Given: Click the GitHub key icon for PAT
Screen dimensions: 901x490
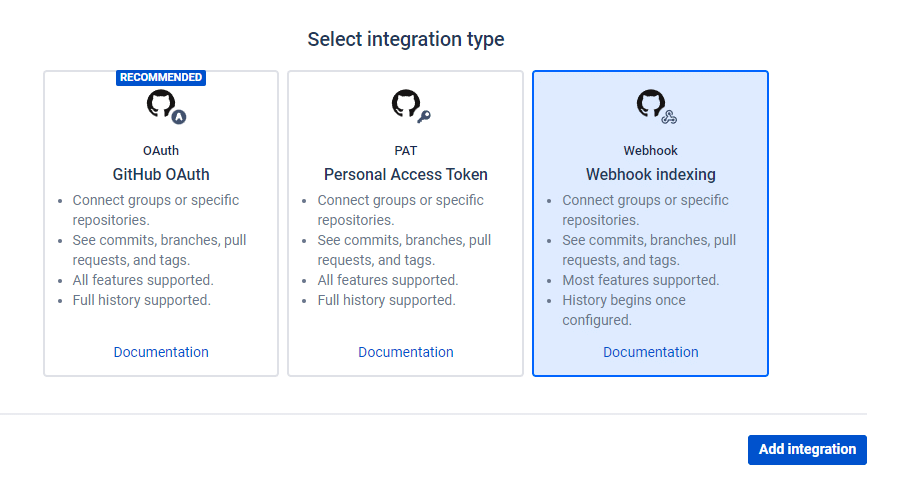Looking at the screenshot, I should (409, 105).
